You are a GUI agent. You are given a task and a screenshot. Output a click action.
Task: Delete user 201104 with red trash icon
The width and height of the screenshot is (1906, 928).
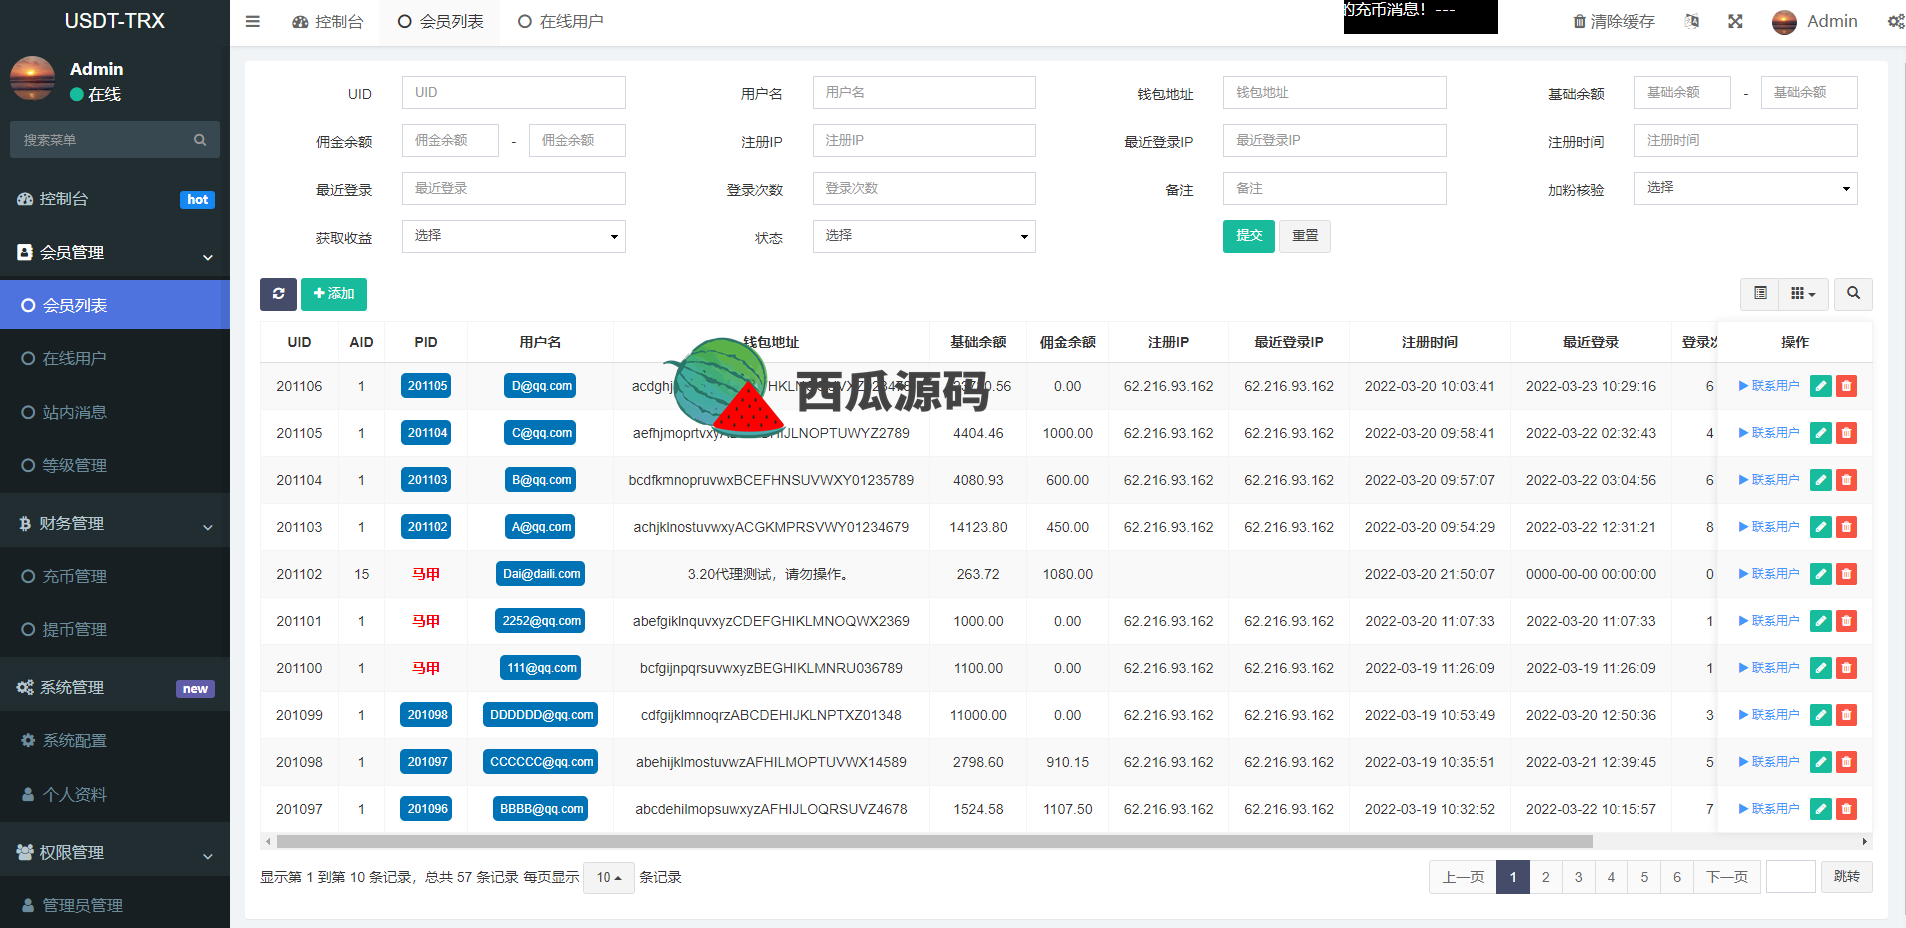[x=1847, y=480]
